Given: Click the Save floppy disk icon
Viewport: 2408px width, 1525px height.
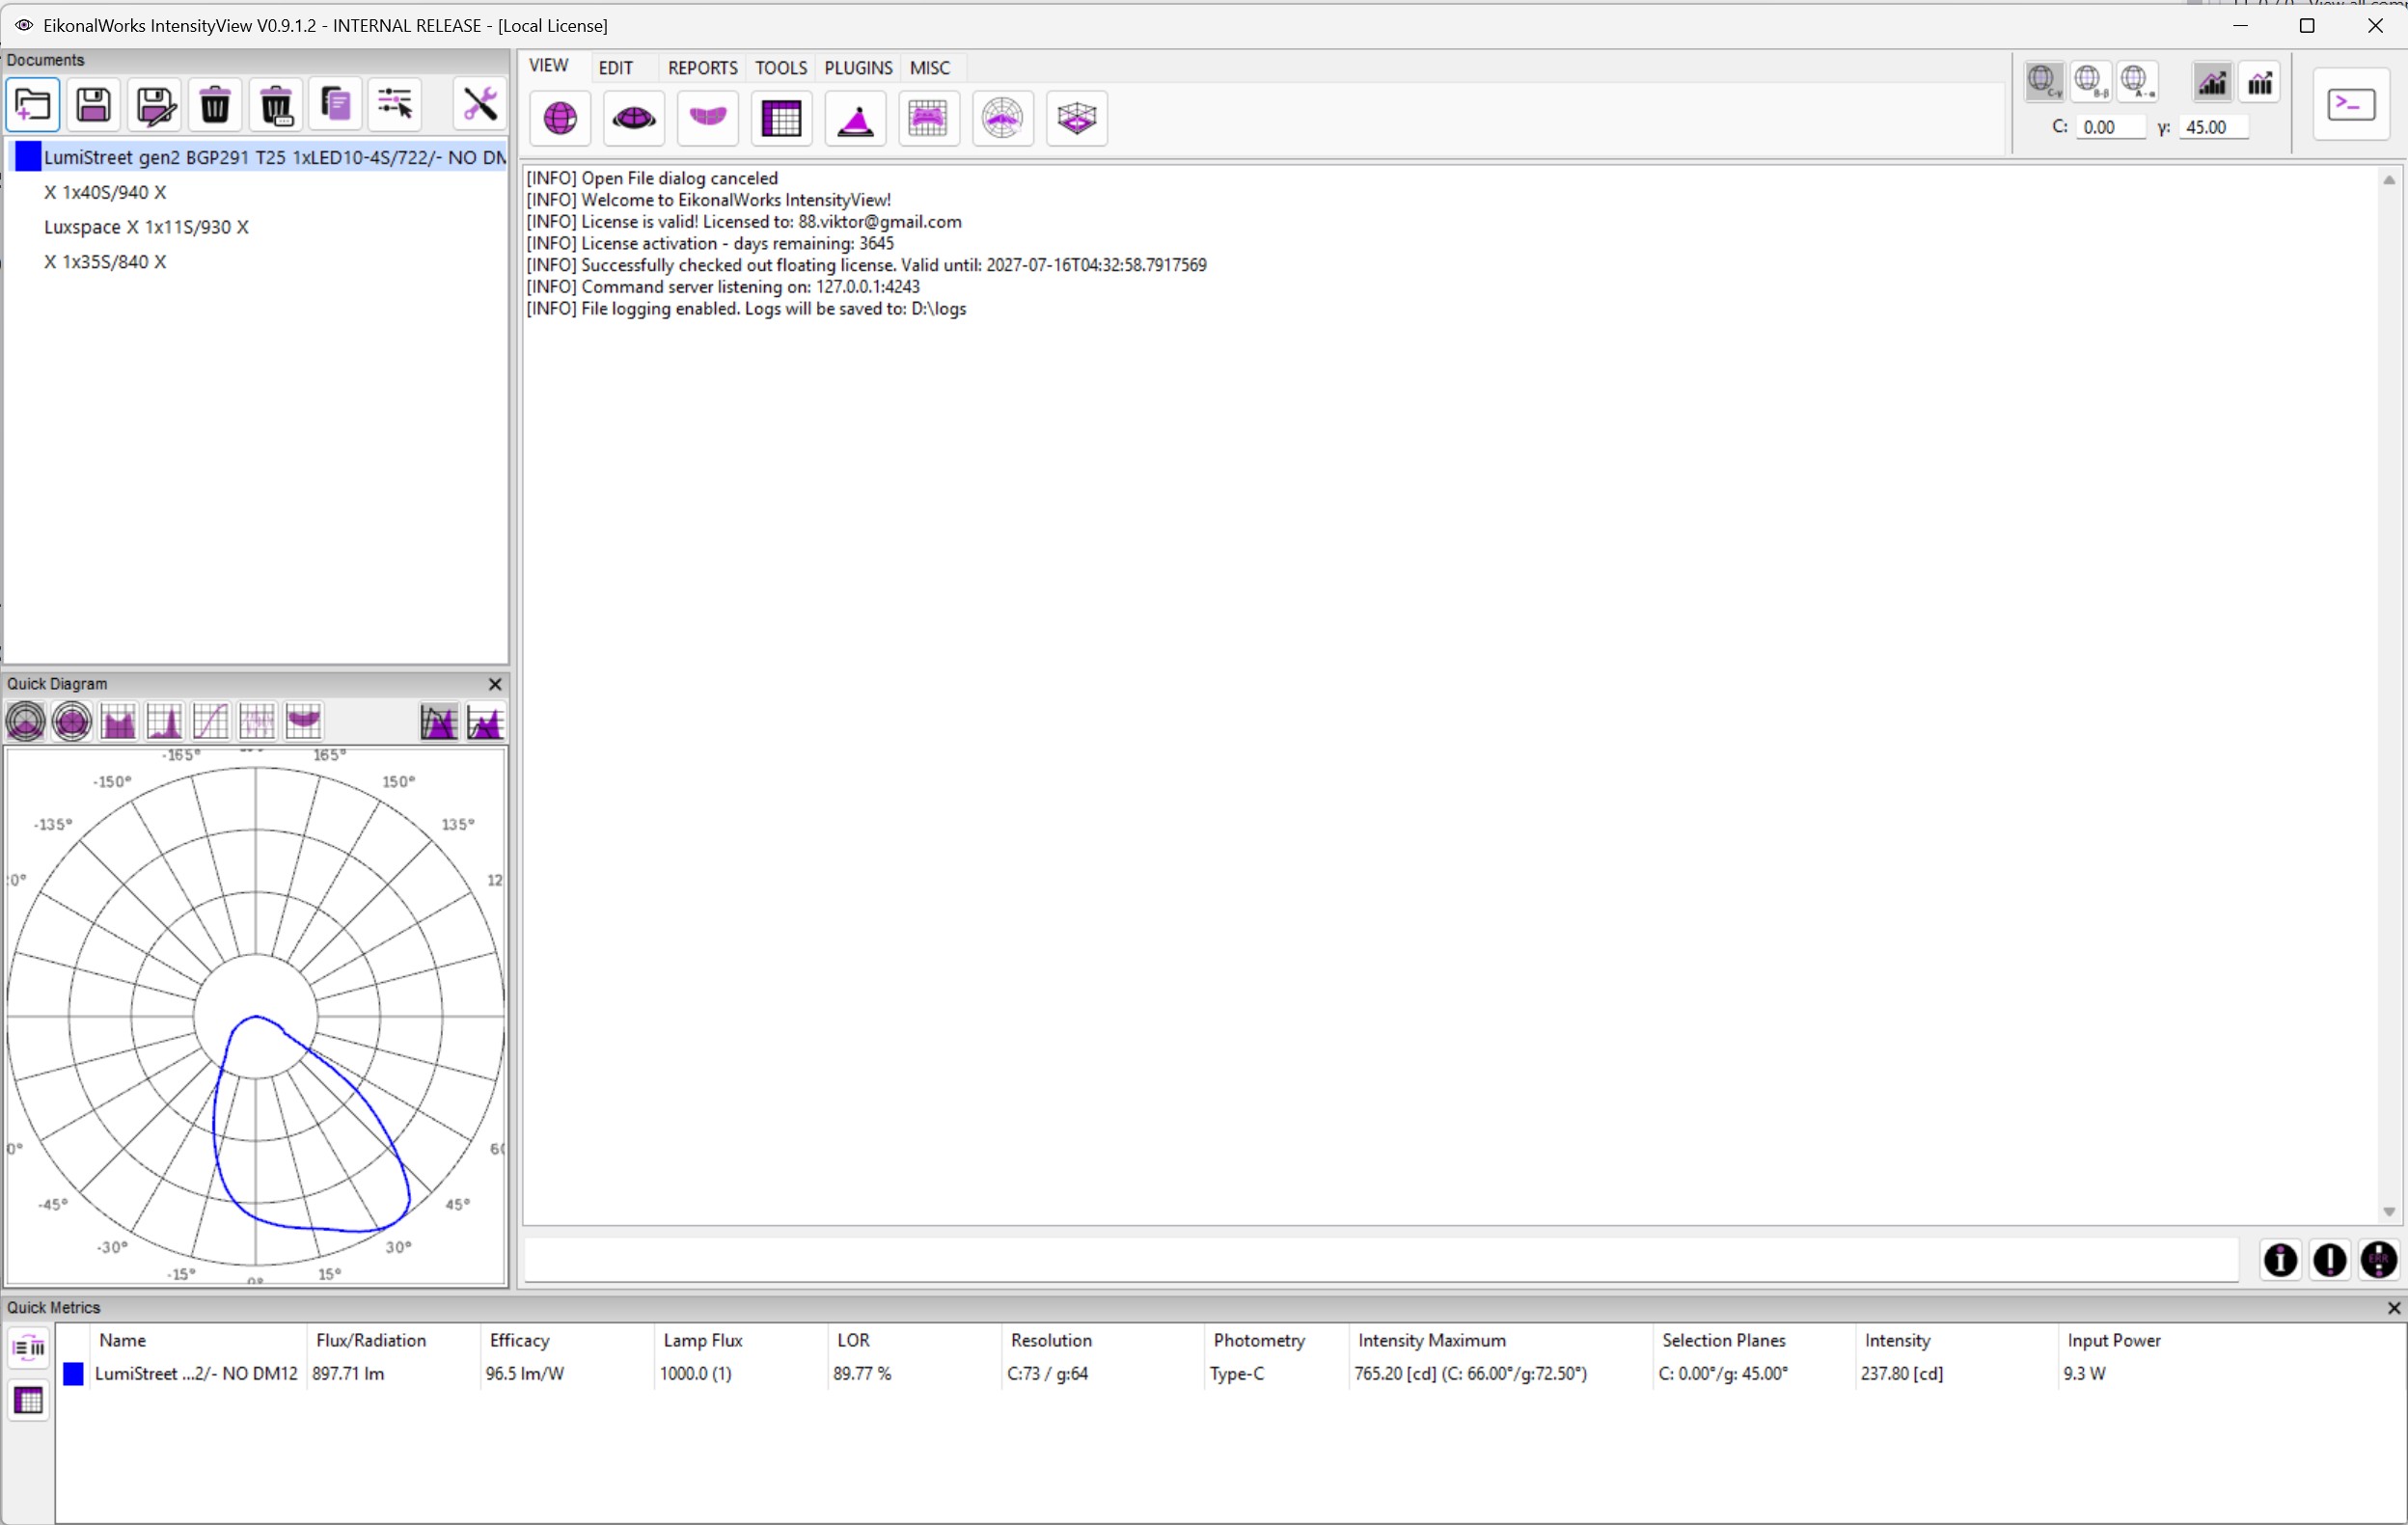Looking at the screenshot, I should click(x=94, y=105).
